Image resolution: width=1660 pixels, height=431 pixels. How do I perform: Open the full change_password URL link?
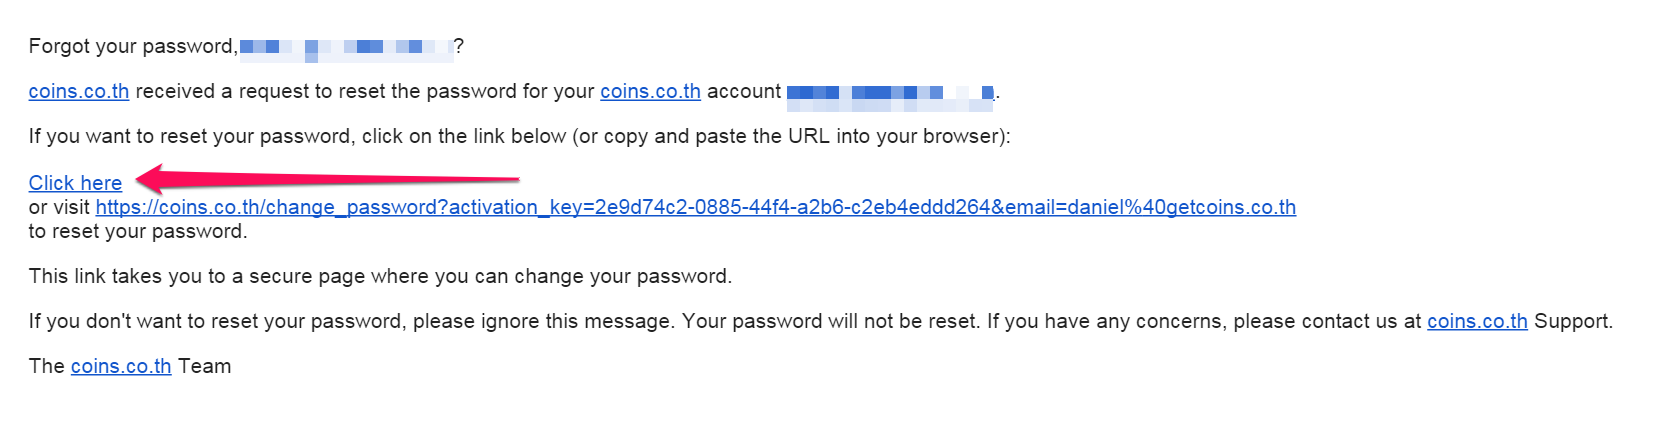click(x=695, y=207)
